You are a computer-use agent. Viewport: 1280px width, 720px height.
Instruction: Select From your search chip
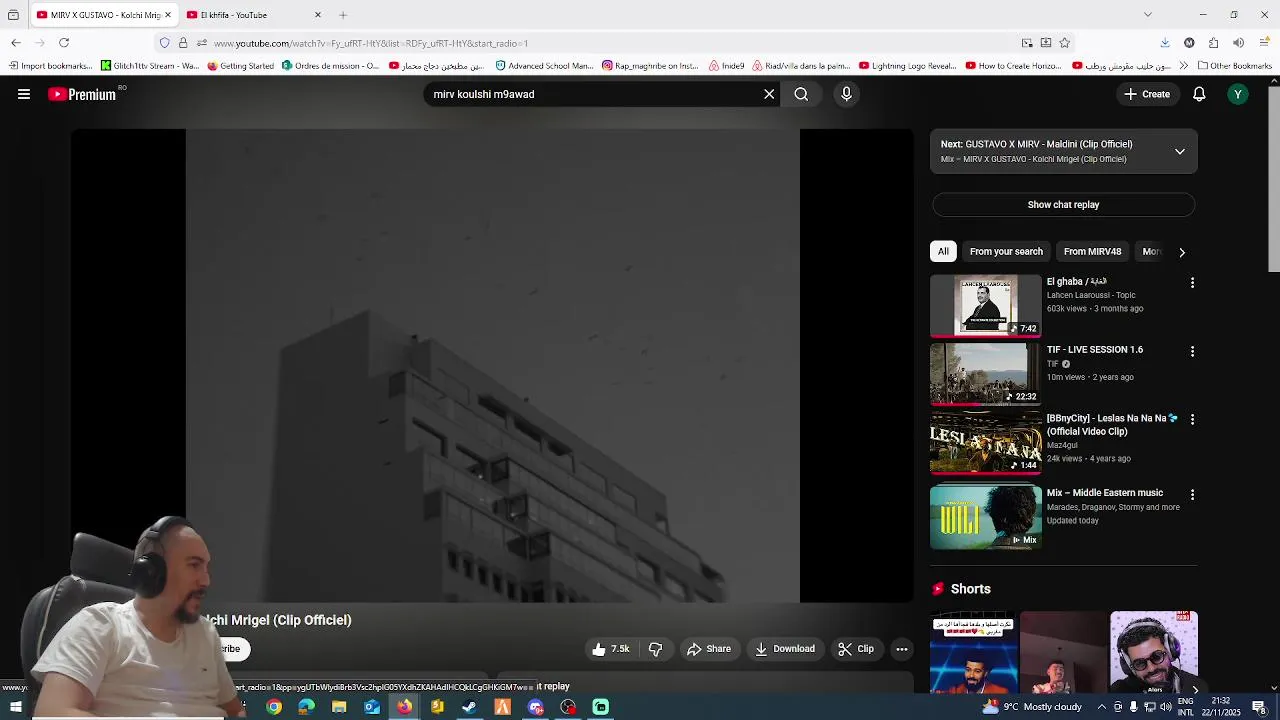pyautogui.click(x=1006, y=252)
